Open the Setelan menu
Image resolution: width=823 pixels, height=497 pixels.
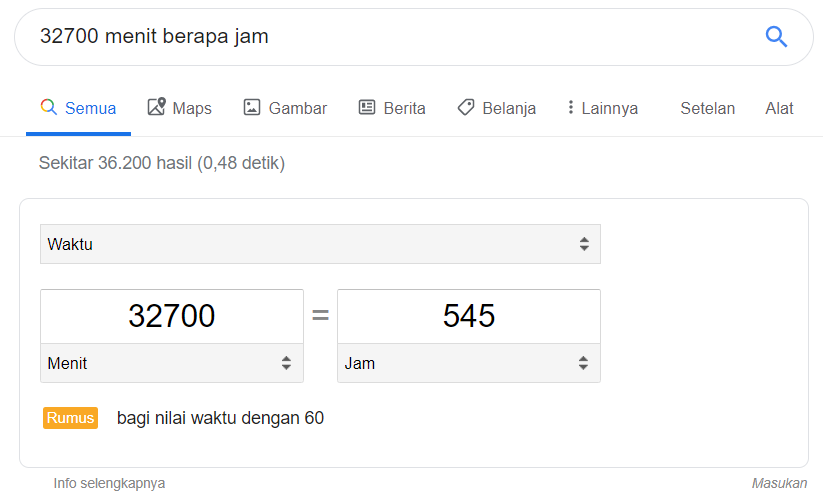[707, 108]
